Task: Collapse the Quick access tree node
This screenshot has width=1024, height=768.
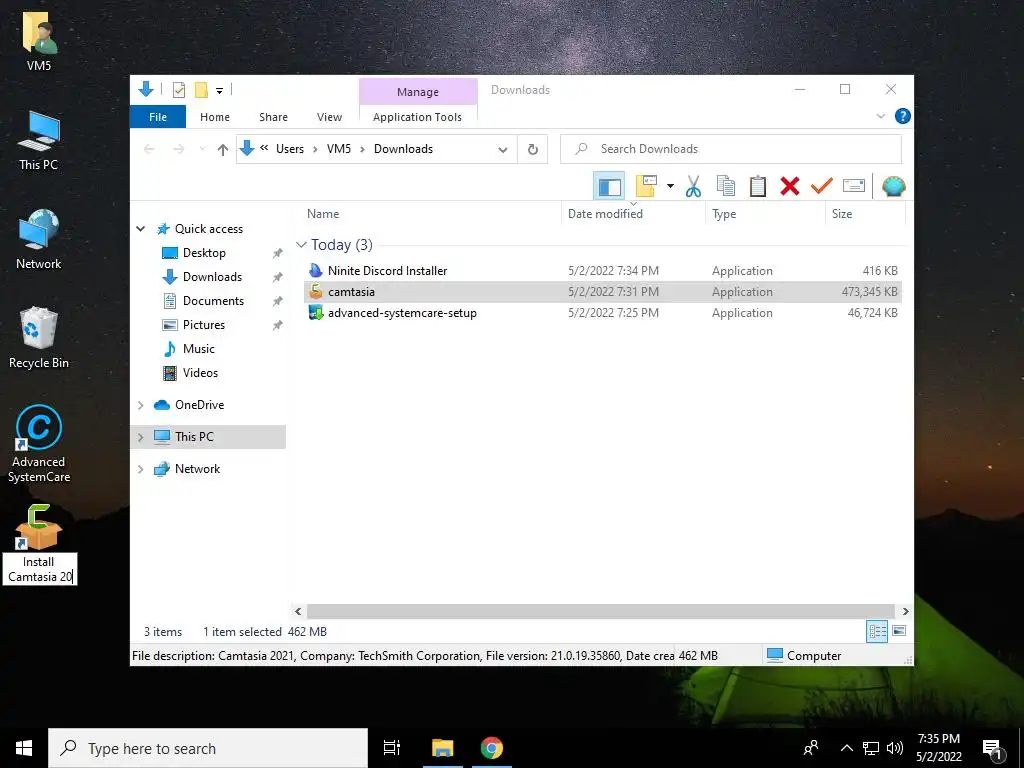Action: (140, 229)
